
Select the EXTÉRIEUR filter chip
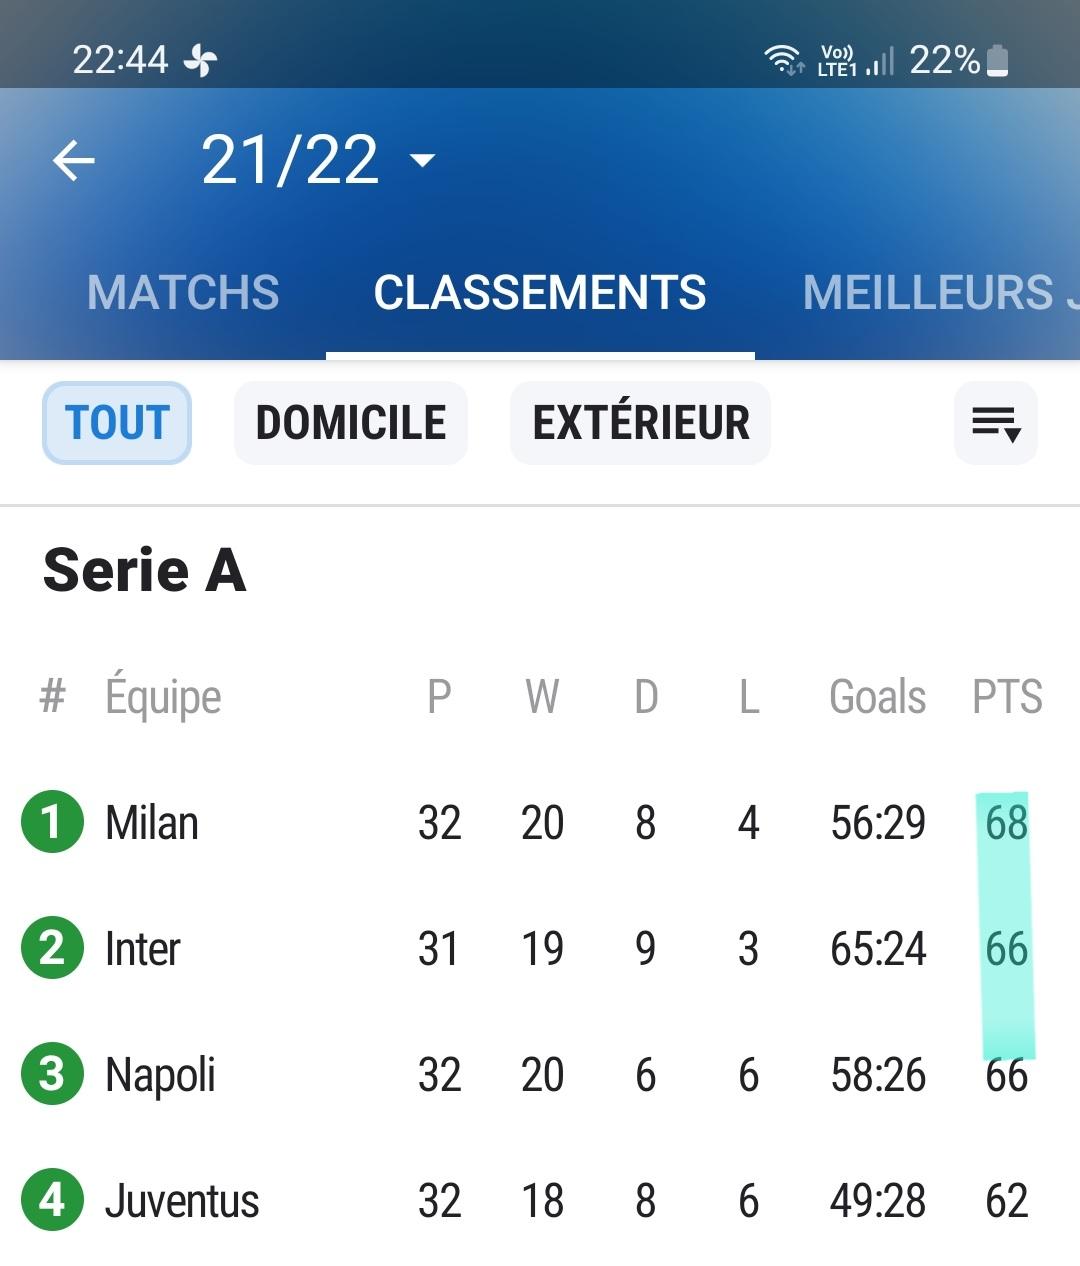click(641, 423)
